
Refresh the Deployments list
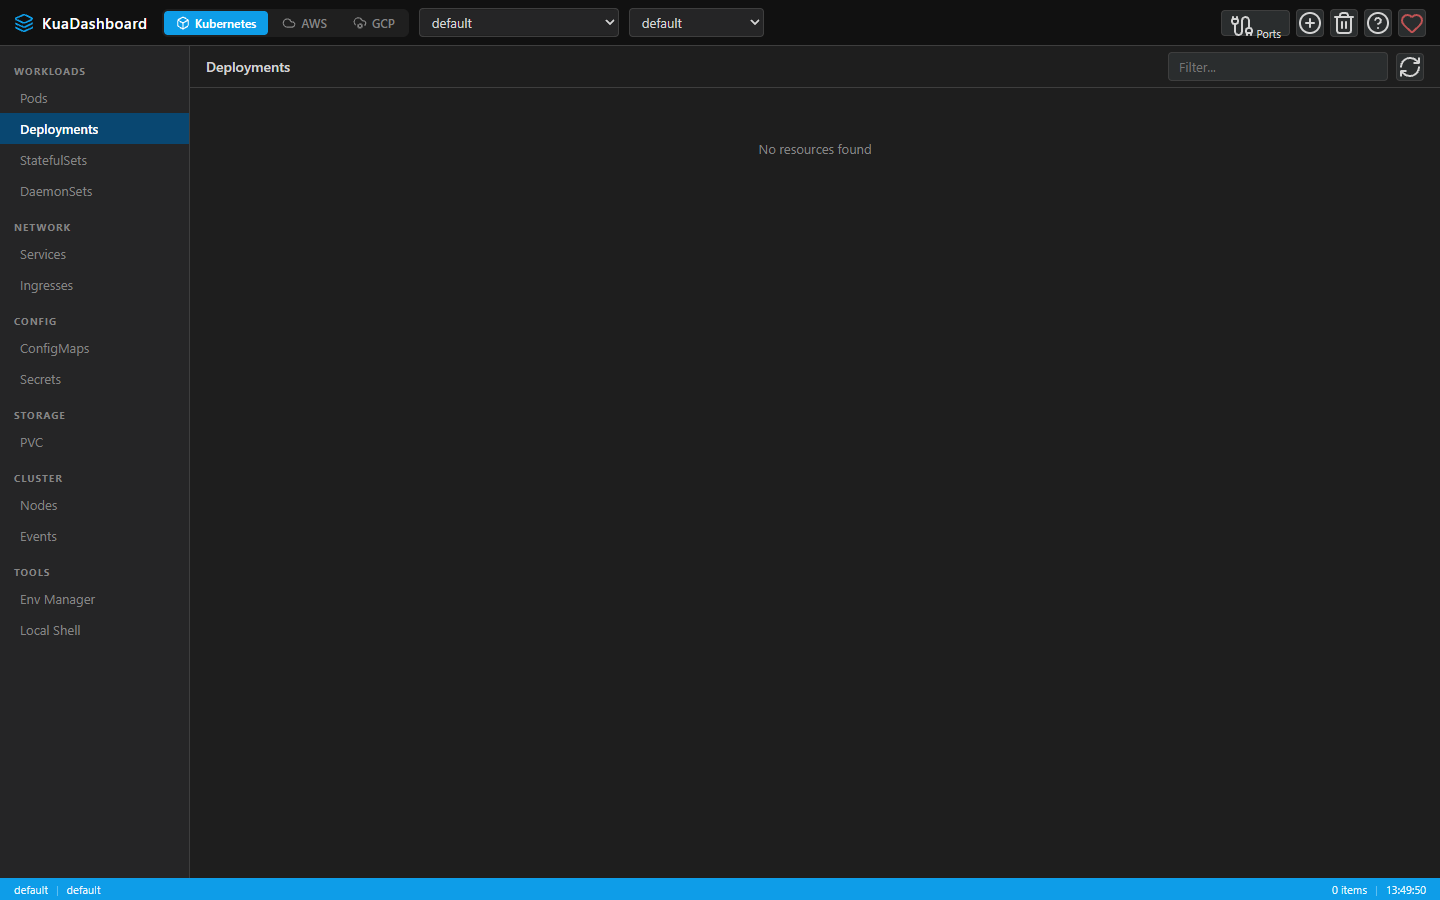[x=1410, y=67]
